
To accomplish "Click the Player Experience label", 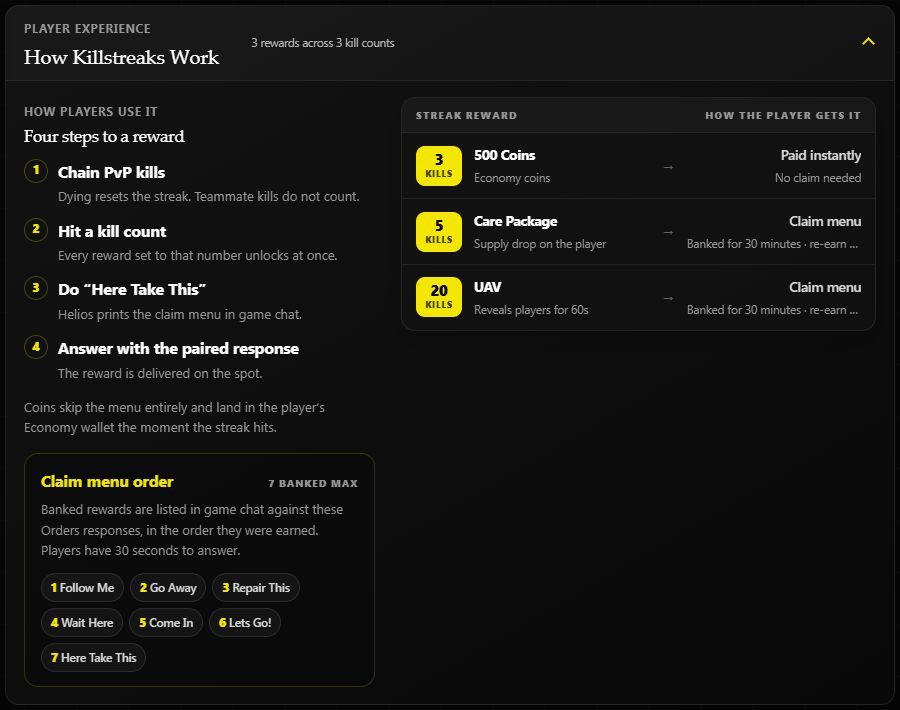I will pyautogui.click(x=87, y=29).
